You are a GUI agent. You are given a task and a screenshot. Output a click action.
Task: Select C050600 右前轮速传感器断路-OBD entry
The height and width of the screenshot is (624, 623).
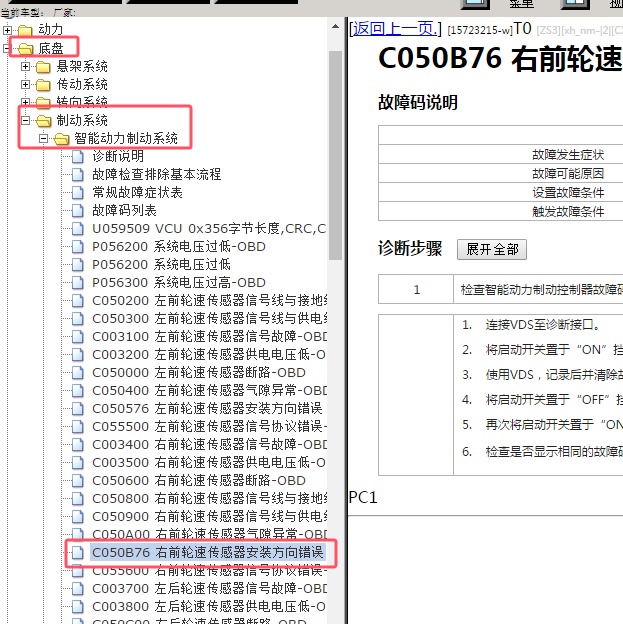(x=199, y=481)
